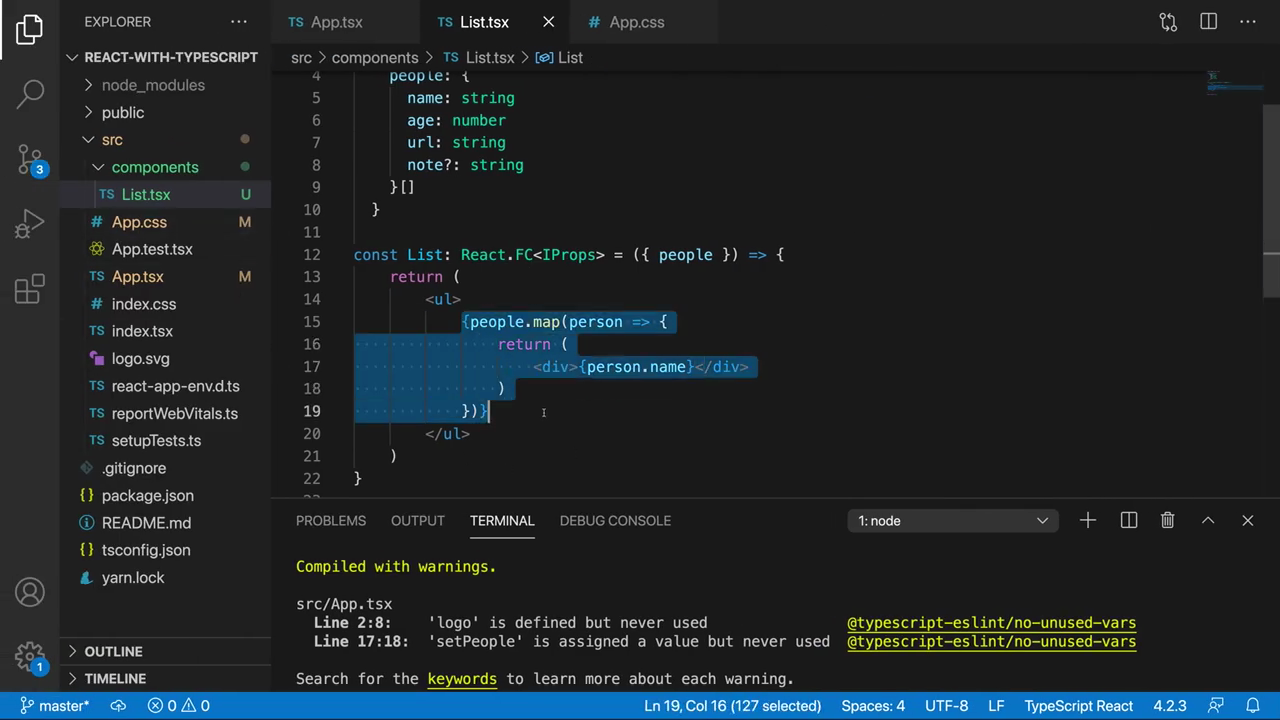Open the Explorer view in activity bar
The height and width of the screenshot is (720, 1280).
(30, 30)
